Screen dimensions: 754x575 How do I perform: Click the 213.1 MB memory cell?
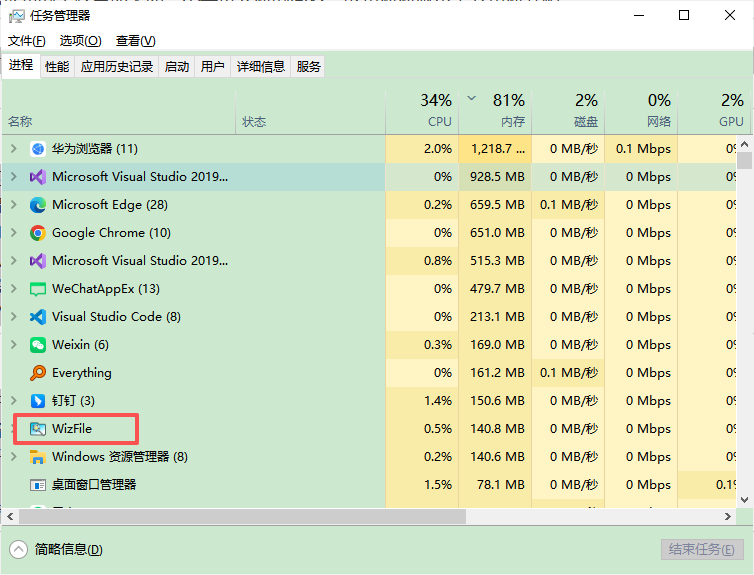tap(495, 317)
